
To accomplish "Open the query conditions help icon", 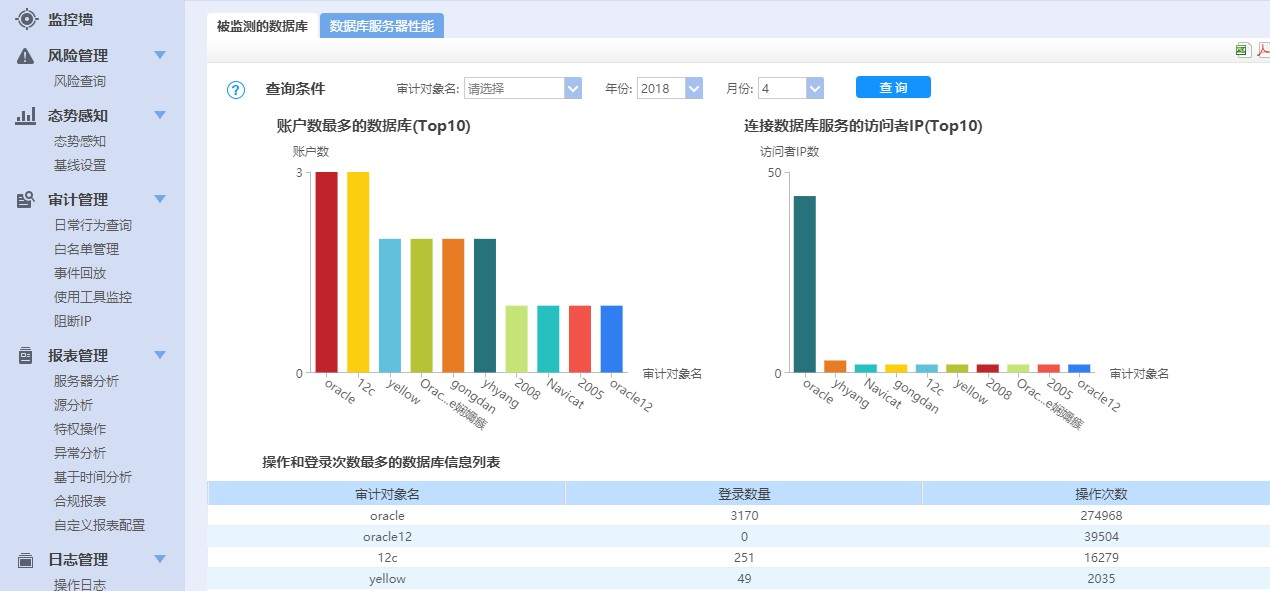I will pyautogui.click(x=236, y=90).
